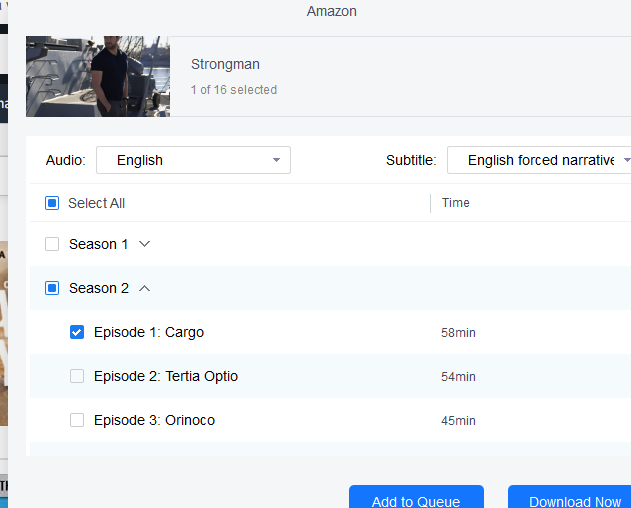
Task: Click the Episode 1: Cargo title
Action: tap(149, 332)
